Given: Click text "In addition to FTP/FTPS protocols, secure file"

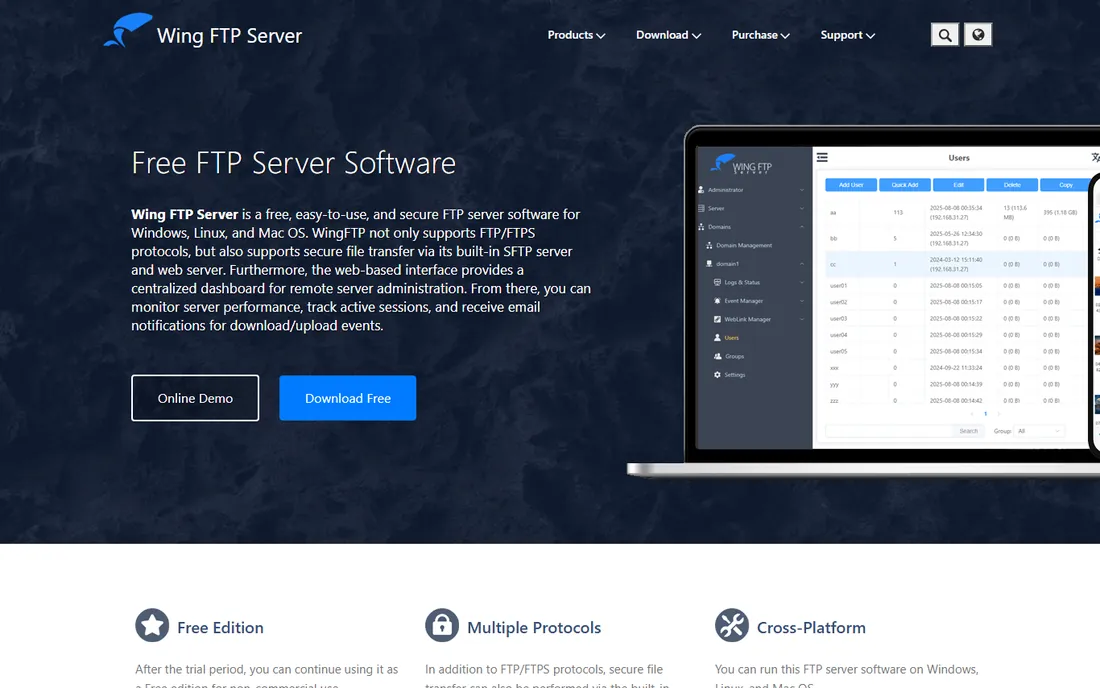Looking at the screenshot, I should (544, 670).
